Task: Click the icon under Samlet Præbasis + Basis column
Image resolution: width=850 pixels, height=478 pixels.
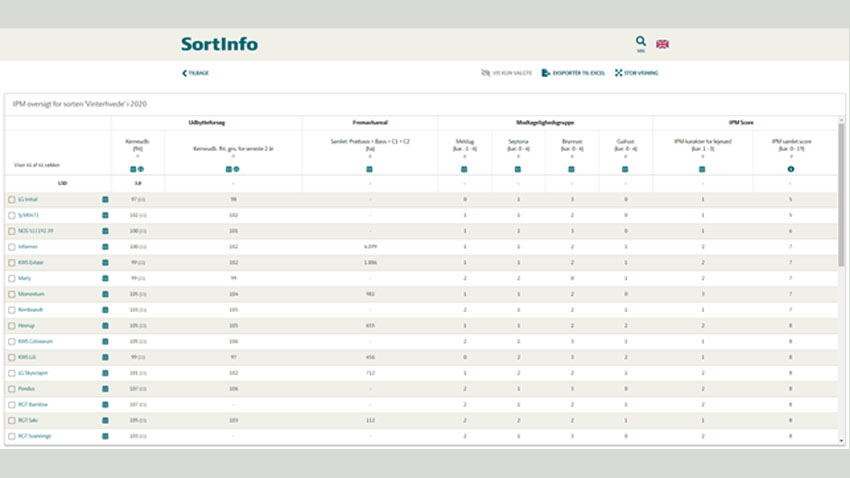Action: [369, 169]
